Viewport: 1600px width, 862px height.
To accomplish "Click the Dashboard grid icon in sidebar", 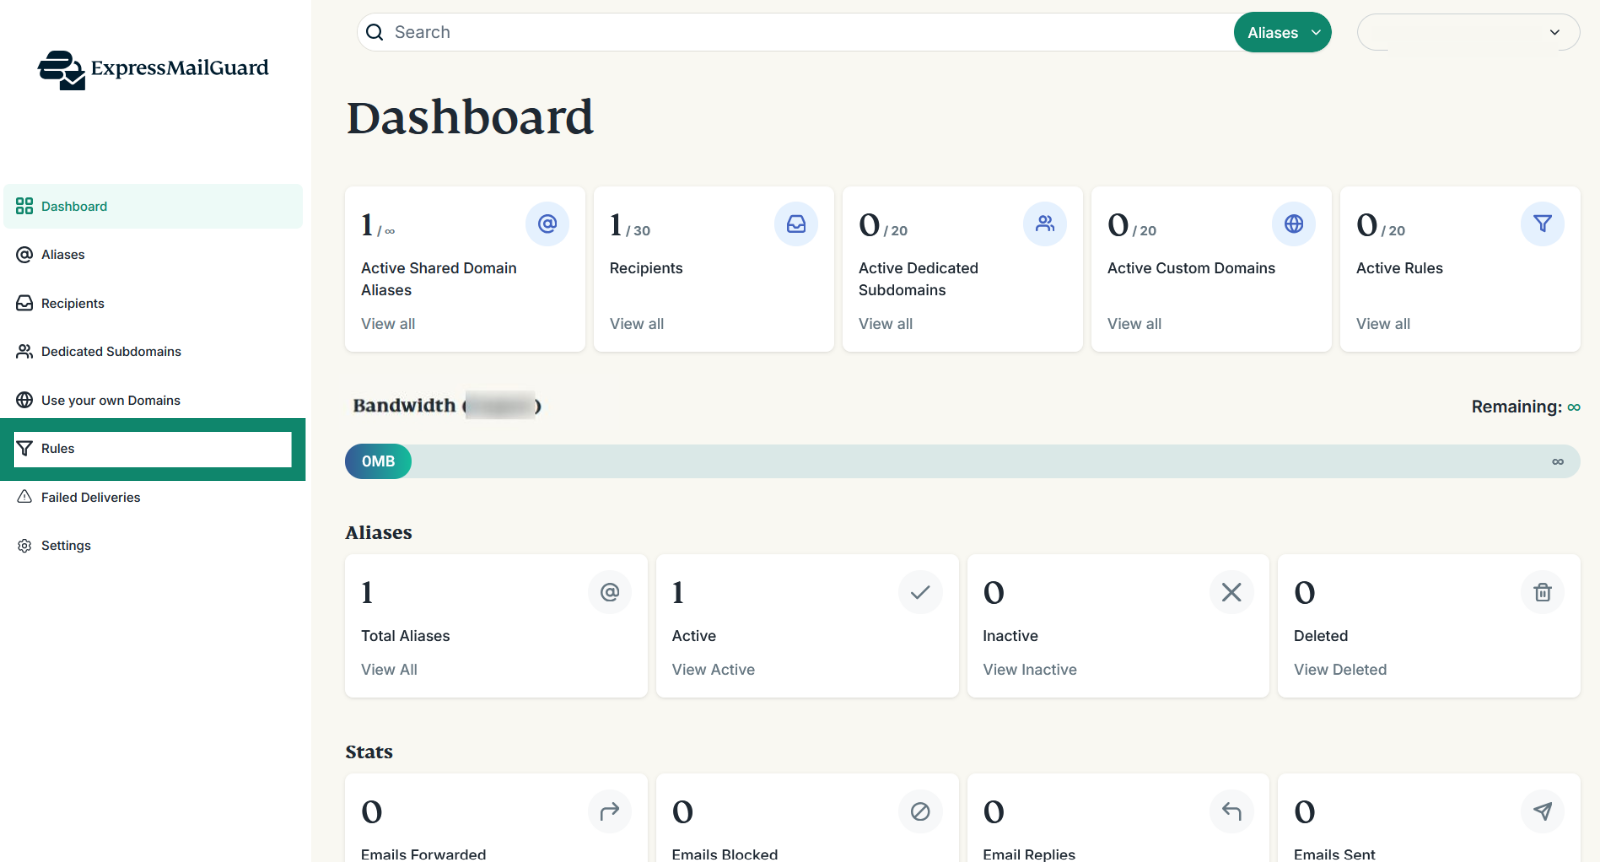I will tap(25, 206).
